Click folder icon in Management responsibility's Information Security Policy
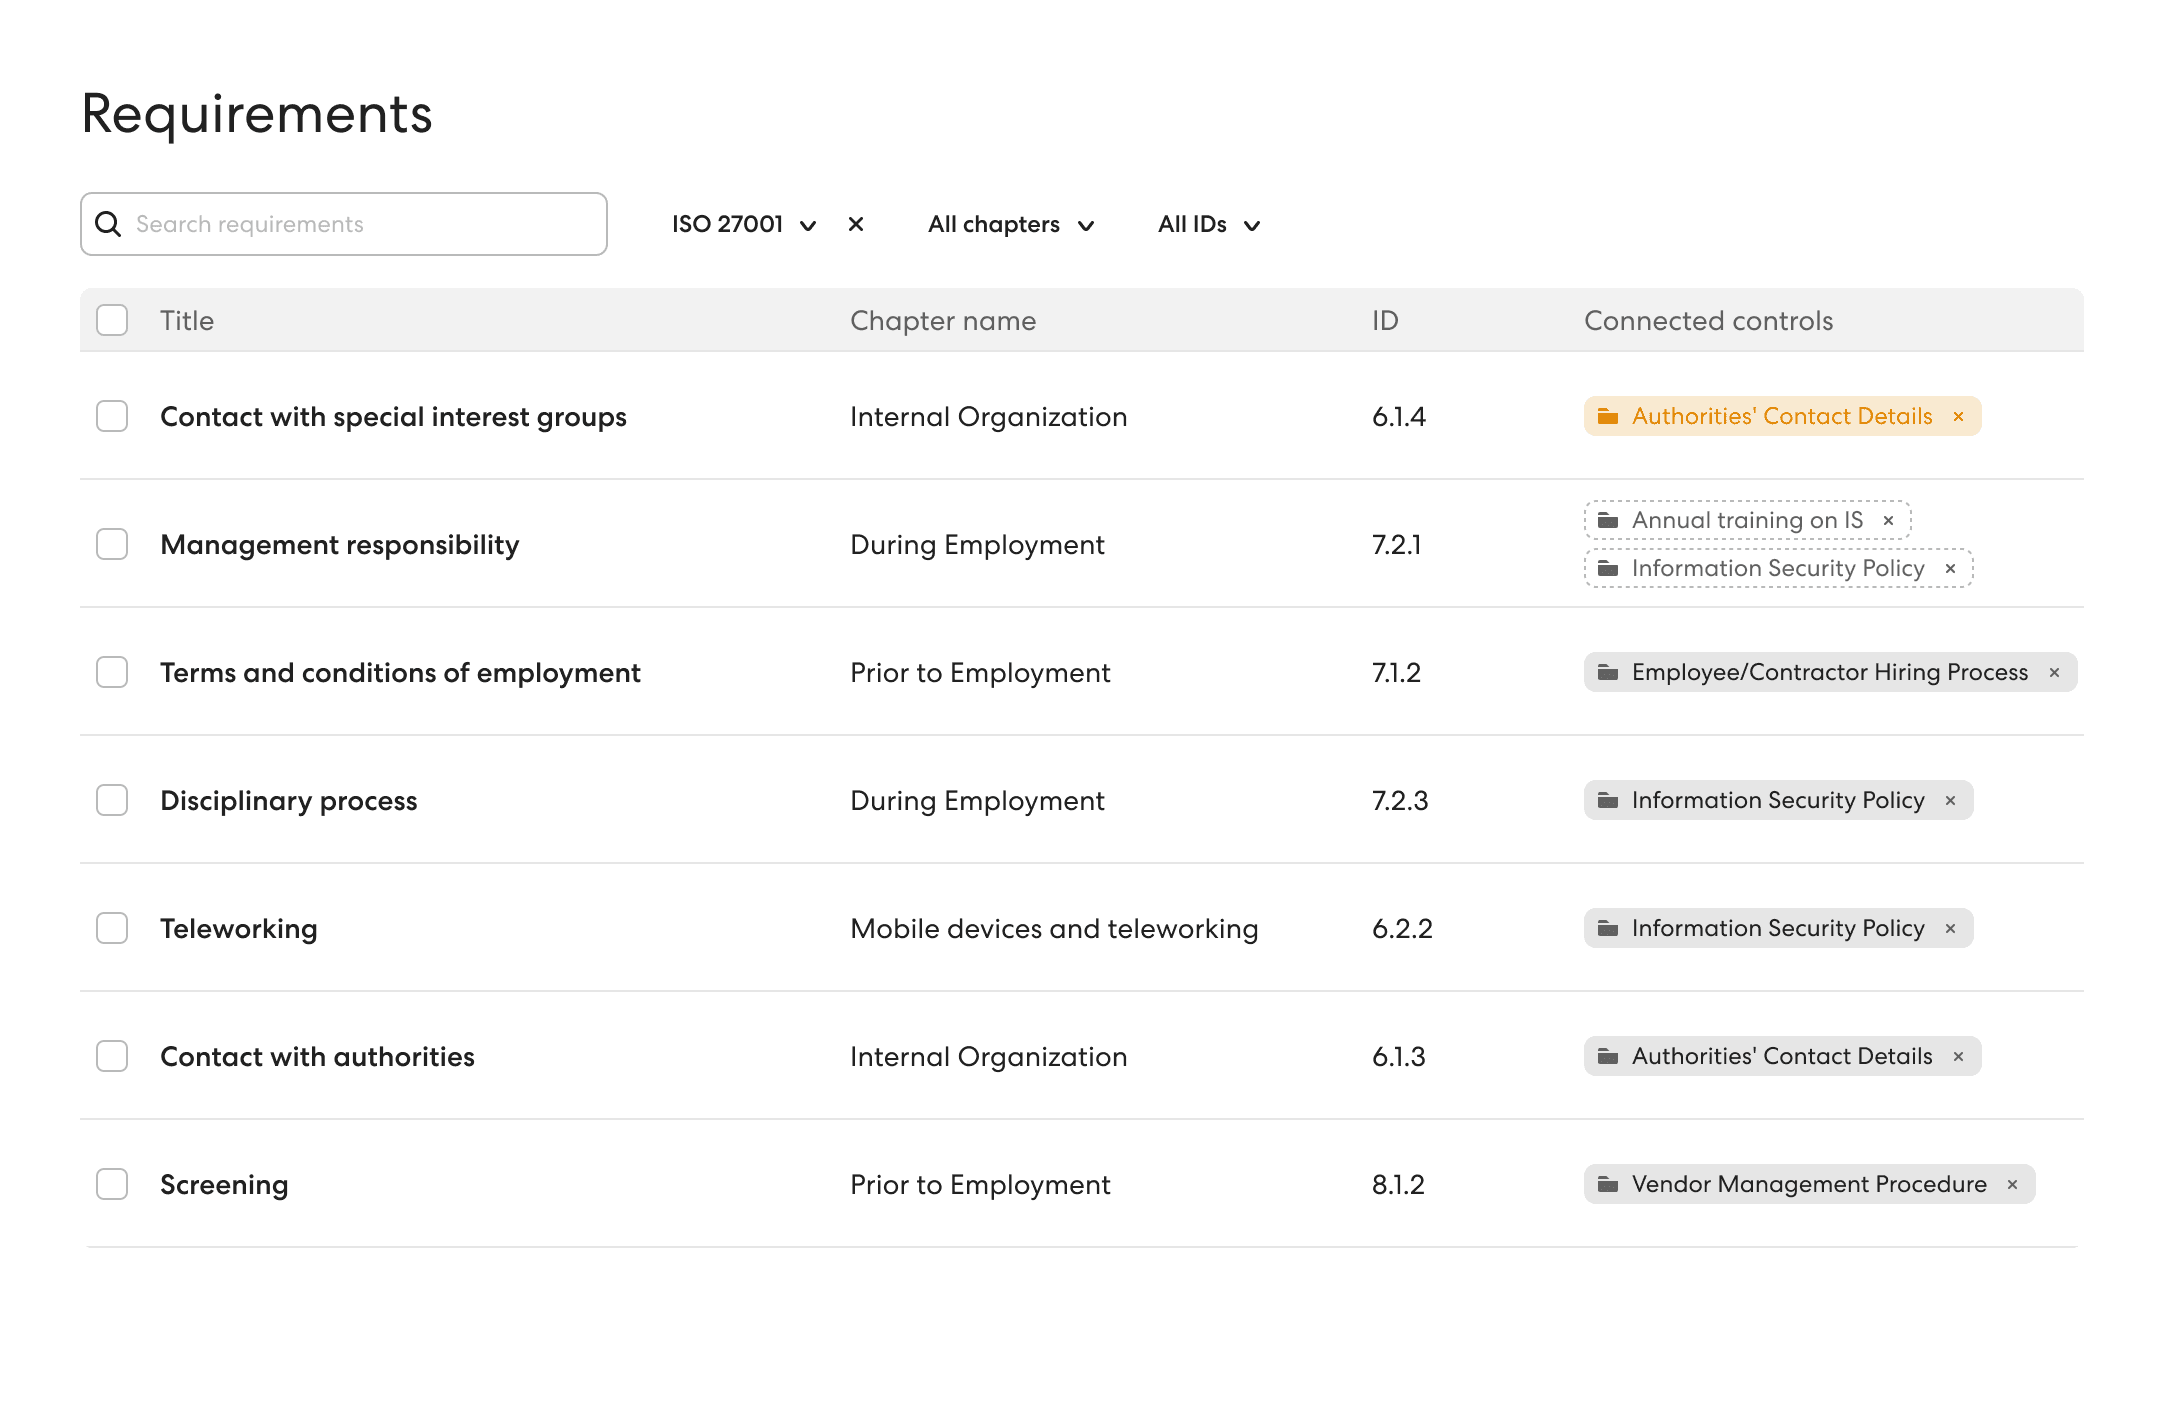This screenshot has width=2164, height=1412. tap(1608, 568)
